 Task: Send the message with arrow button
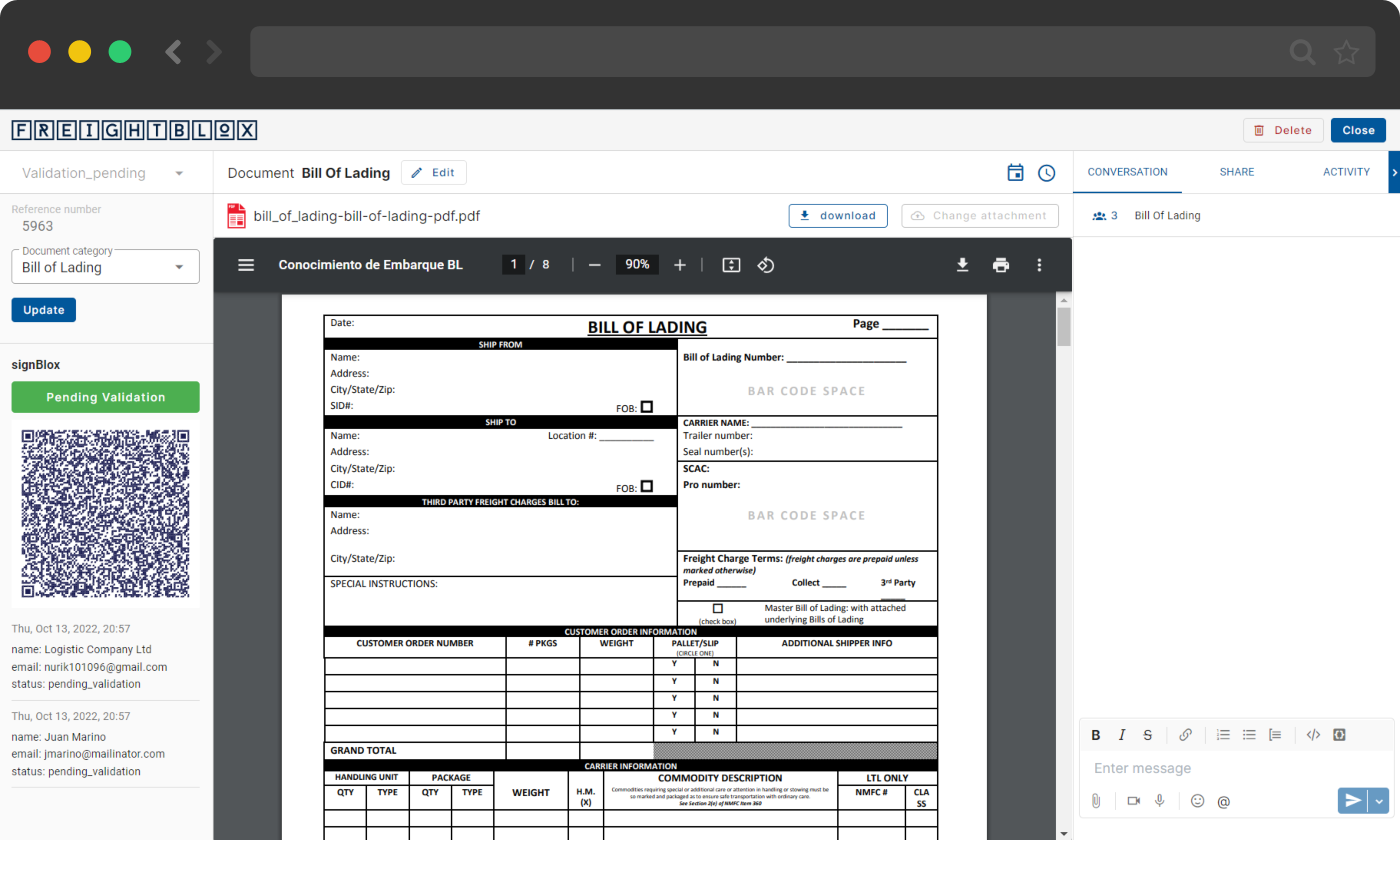pos(1353,800)
